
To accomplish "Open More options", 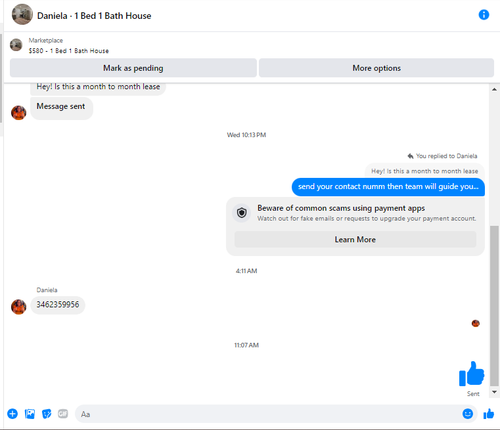I will (x=376, y=68).
